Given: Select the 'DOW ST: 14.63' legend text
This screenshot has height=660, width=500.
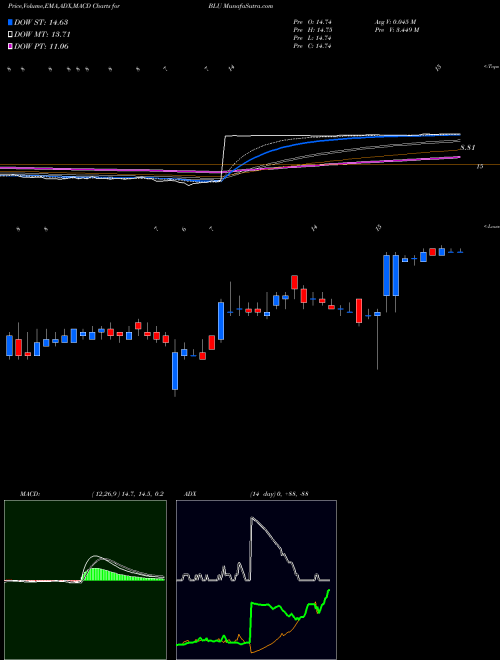Looking at the screenshot, I should tap(41, 22).
